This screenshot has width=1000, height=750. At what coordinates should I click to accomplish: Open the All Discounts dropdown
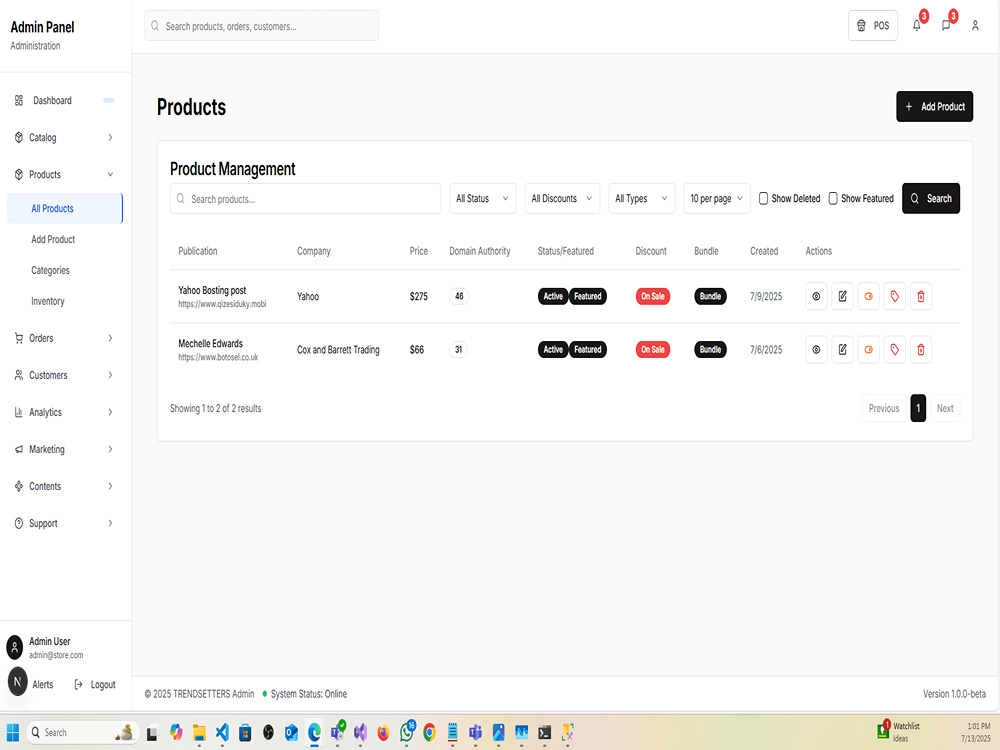point(562,198)
